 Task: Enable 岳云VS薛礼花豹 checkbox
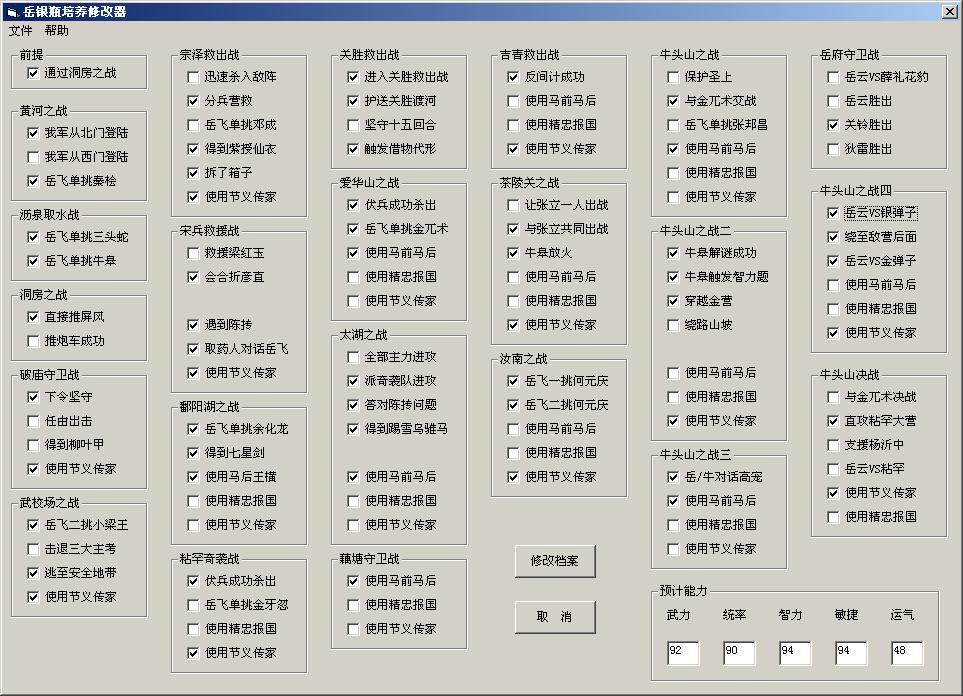833,77
